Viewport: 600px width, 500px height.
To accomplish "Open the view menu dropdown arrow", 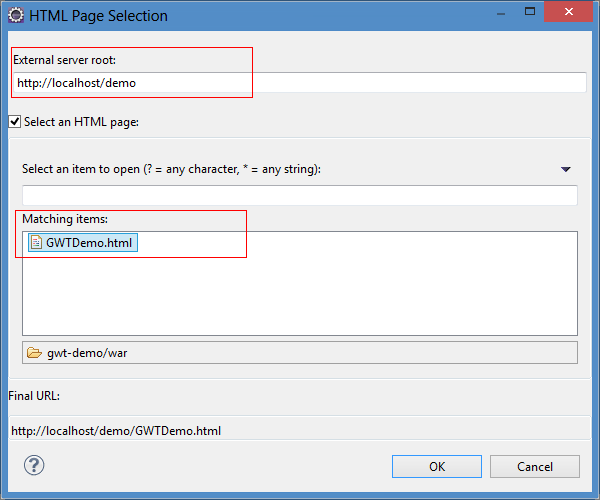I will coord(566,169).
